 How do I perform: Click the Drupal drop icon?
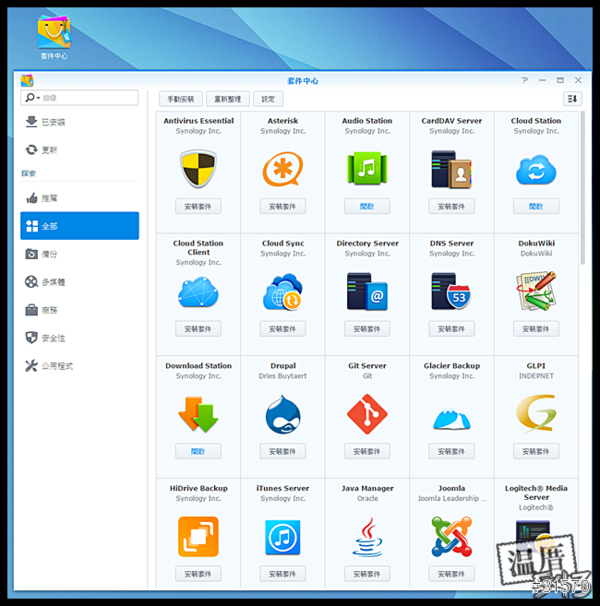pos(283,414)
